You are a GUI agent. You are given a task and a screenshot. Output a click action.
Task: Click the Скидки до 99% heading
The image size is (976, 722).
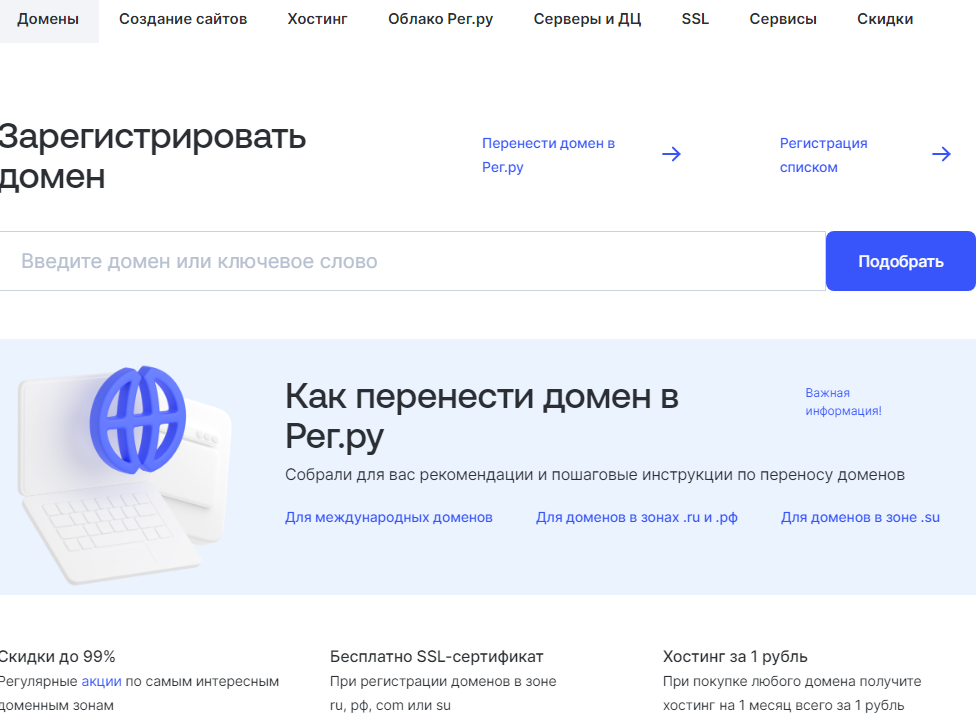pyautogui.click(x=57, y=656)
